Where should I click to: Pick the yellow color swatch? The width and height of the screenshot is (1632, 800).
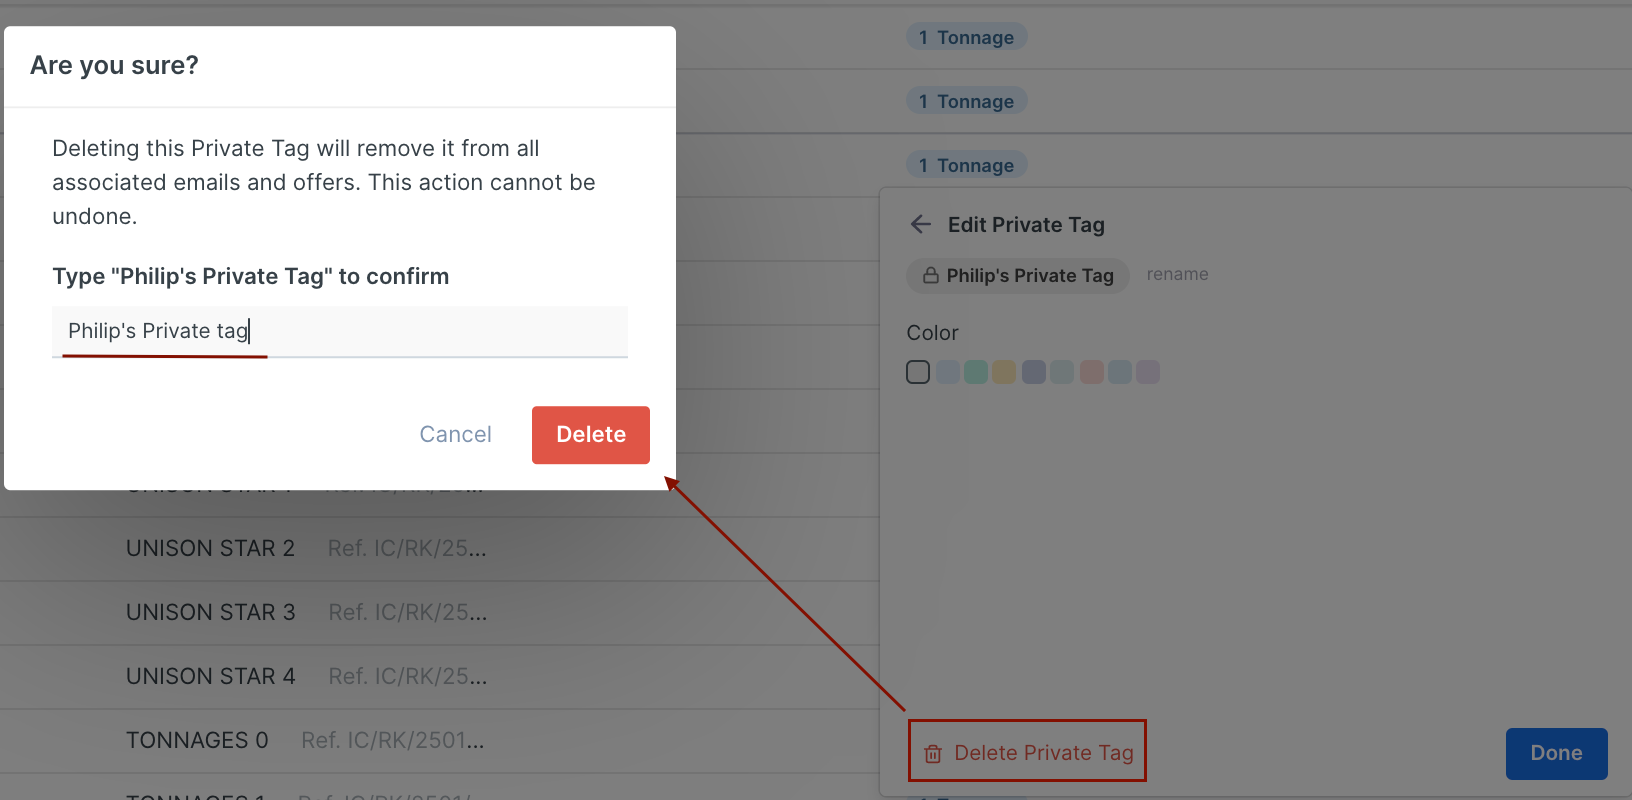click(1004, 373)
